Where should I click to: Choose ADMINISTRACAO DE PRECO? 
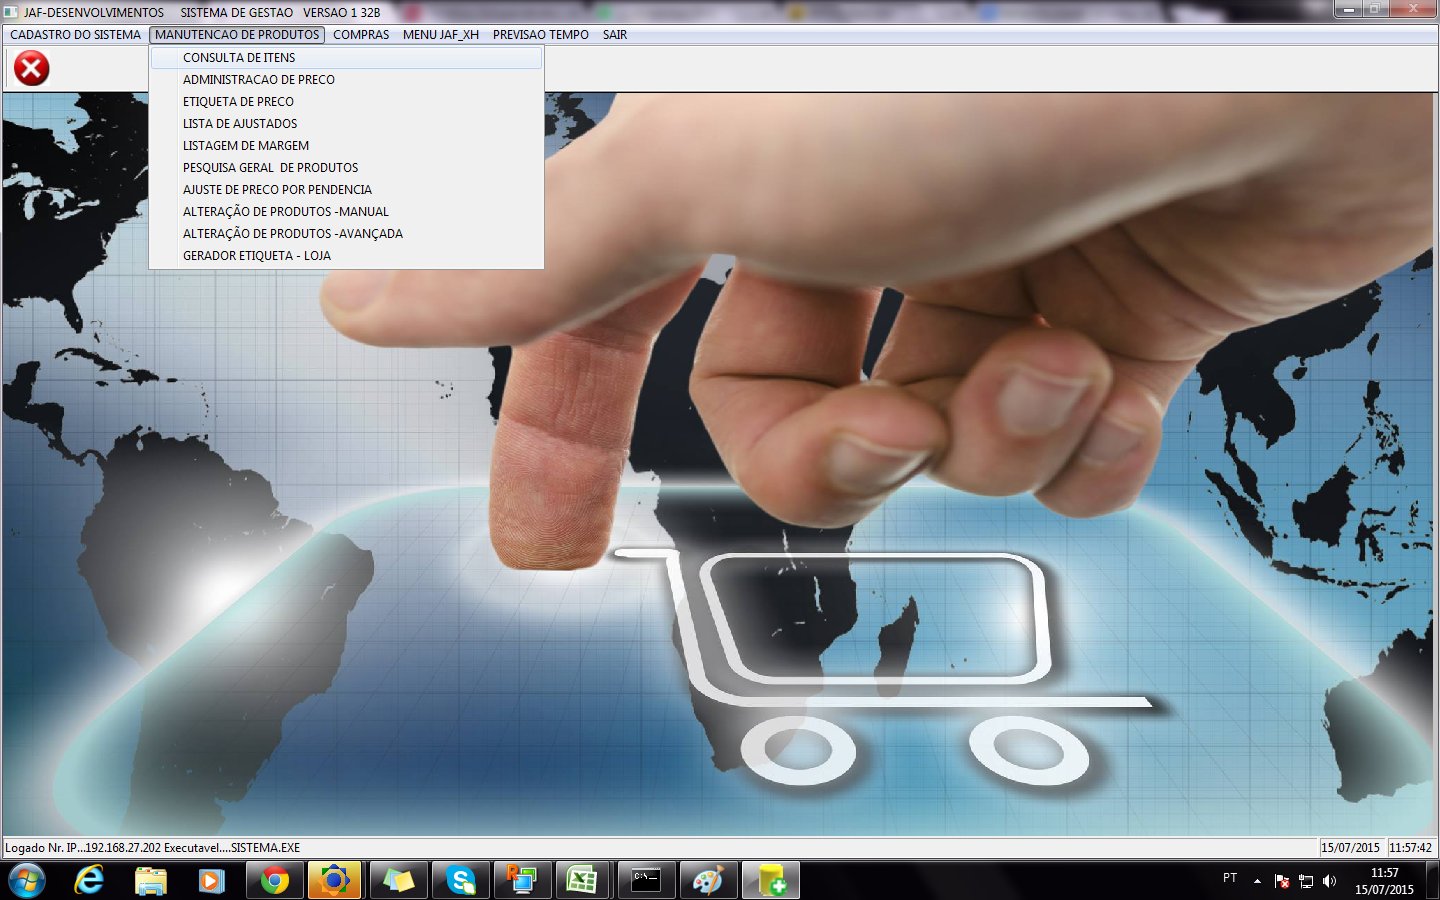(x=346, y=80)
